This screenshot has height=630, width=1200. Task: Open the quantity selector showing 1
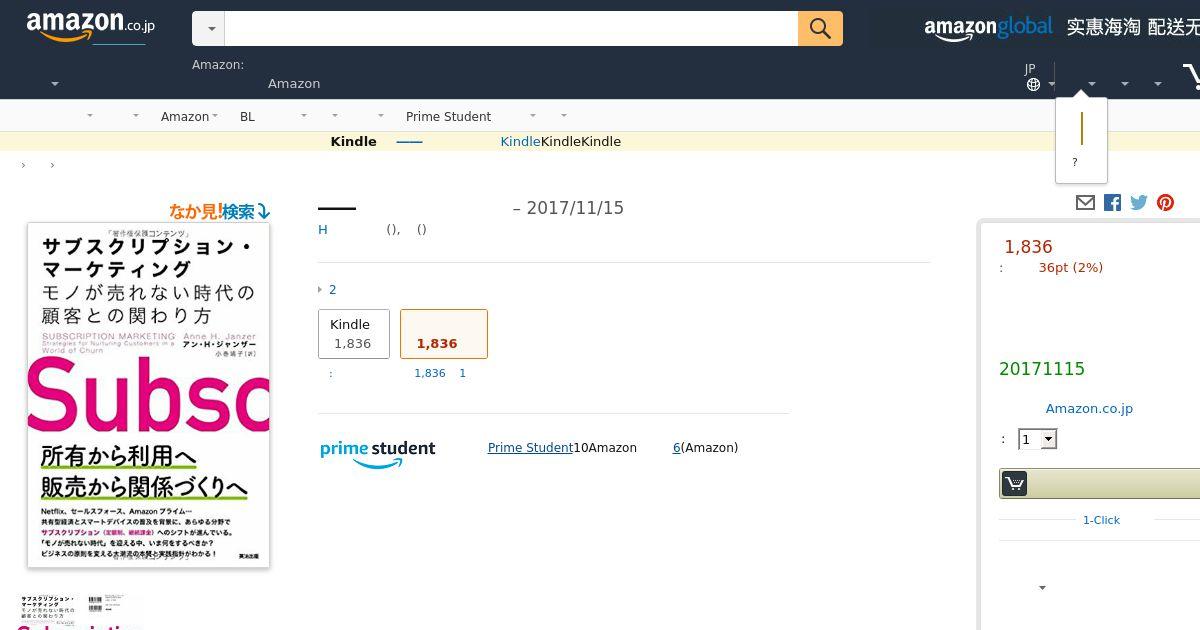(x=1037, y=439)
